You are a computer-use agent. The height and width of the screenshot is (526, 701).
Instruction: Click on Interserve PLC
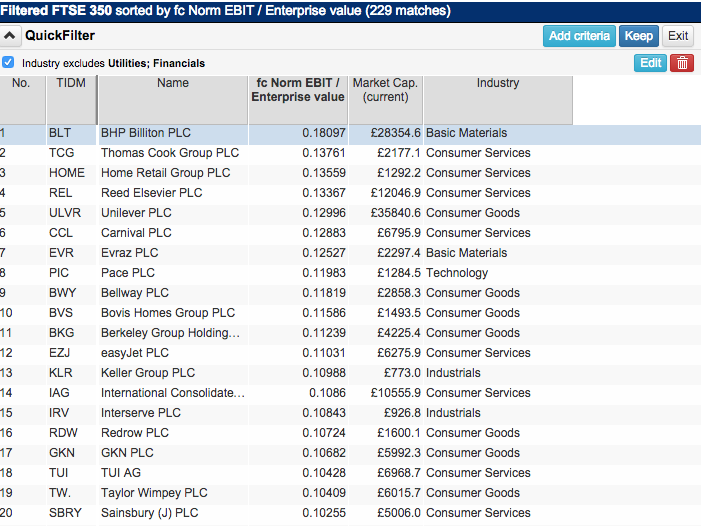[x=141, y=413]
